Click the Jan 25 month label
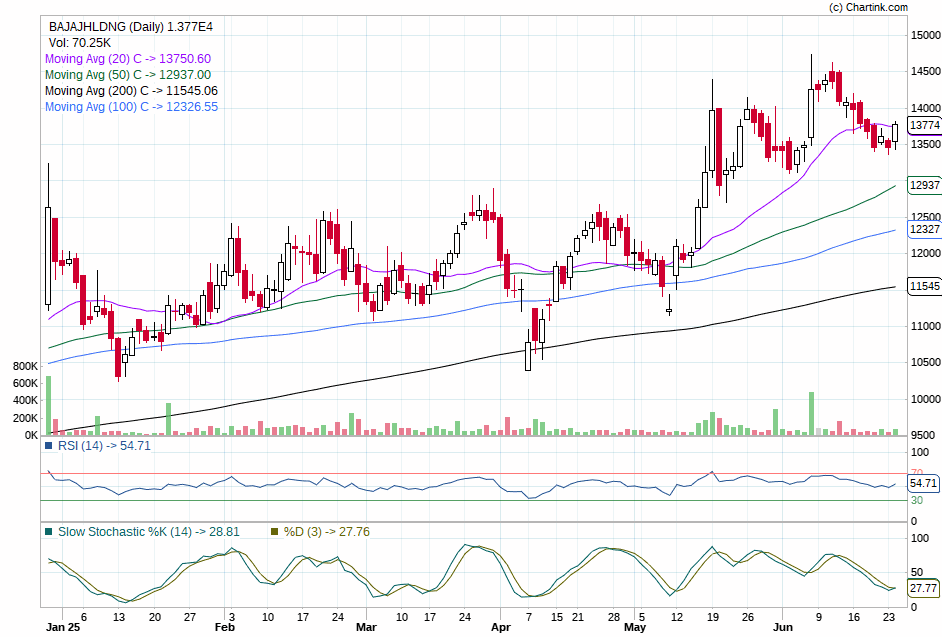942x637 pixels. 63,627
